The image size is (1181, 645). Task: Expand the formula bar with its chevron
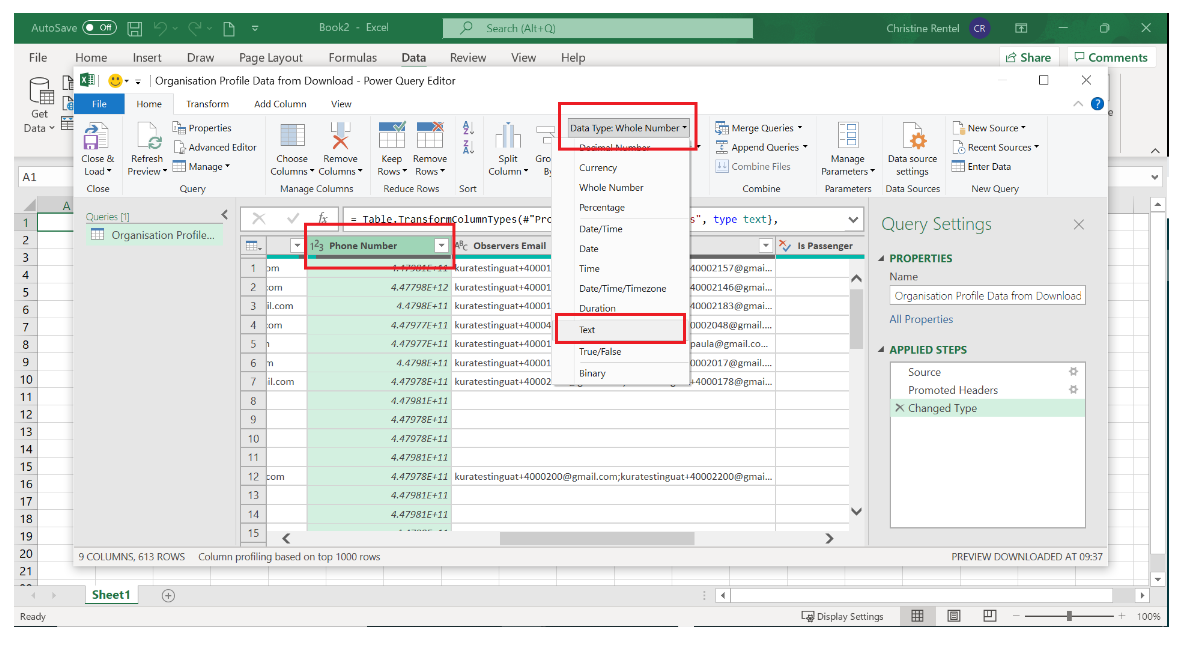(x=853, y=219)
